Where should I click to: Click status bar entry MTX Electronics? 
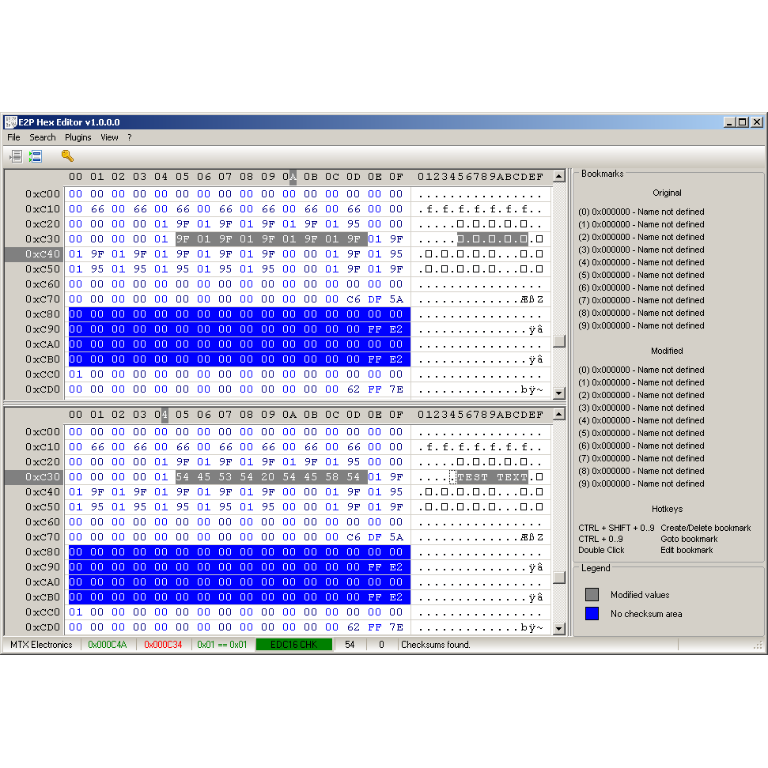pos(41,645)
